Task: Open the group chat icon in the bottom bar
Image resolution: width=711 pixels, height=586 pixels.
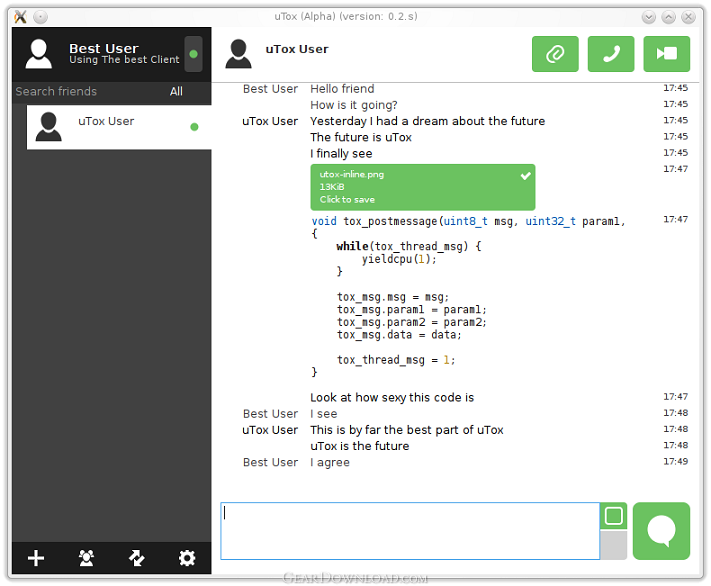Action: coord(86,558)
